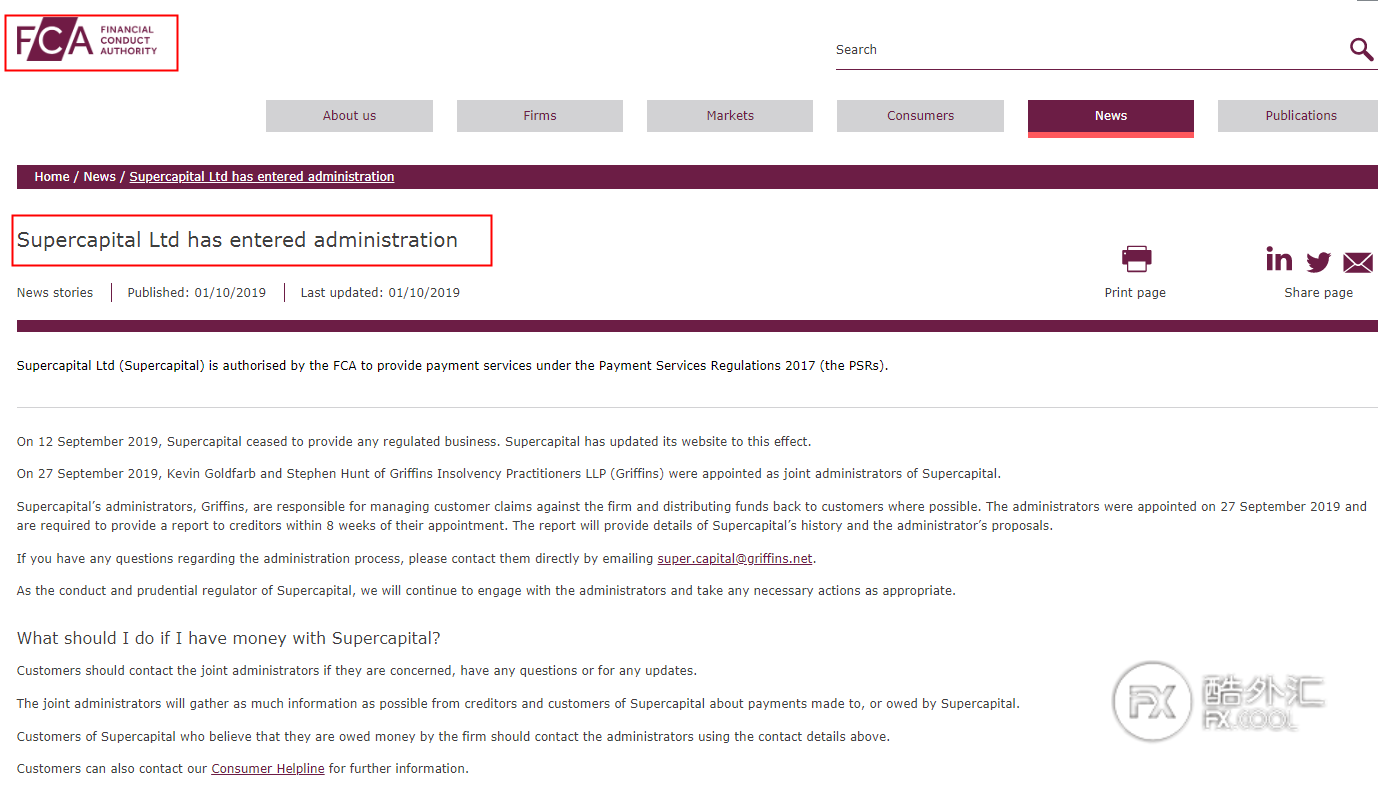
Task: Click the search magnifier icon
Action: point(1361,49)
